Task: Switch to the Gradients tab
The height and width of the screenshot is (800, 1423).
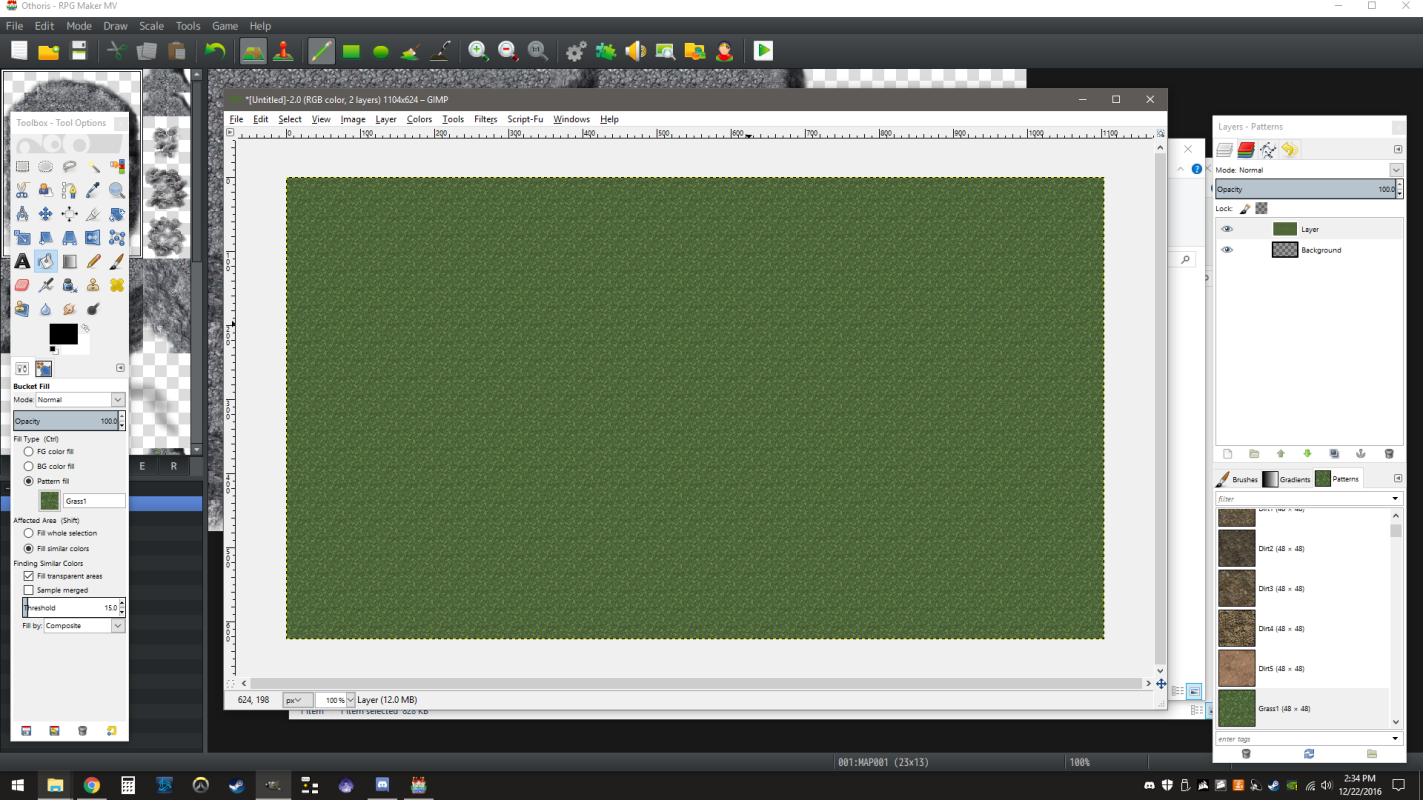Action: [x=1287, y=479]
